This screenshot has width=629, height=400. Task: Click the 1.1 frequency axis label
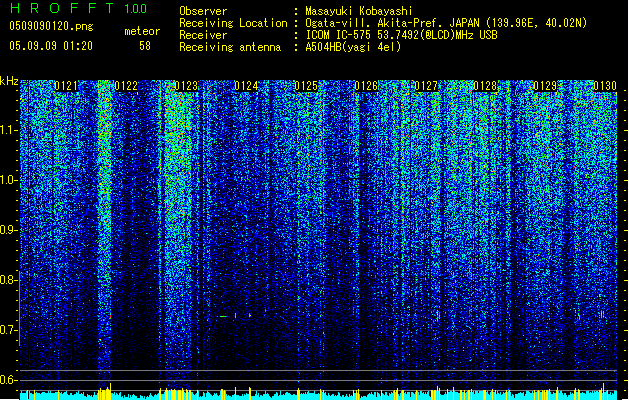(9, 130)
